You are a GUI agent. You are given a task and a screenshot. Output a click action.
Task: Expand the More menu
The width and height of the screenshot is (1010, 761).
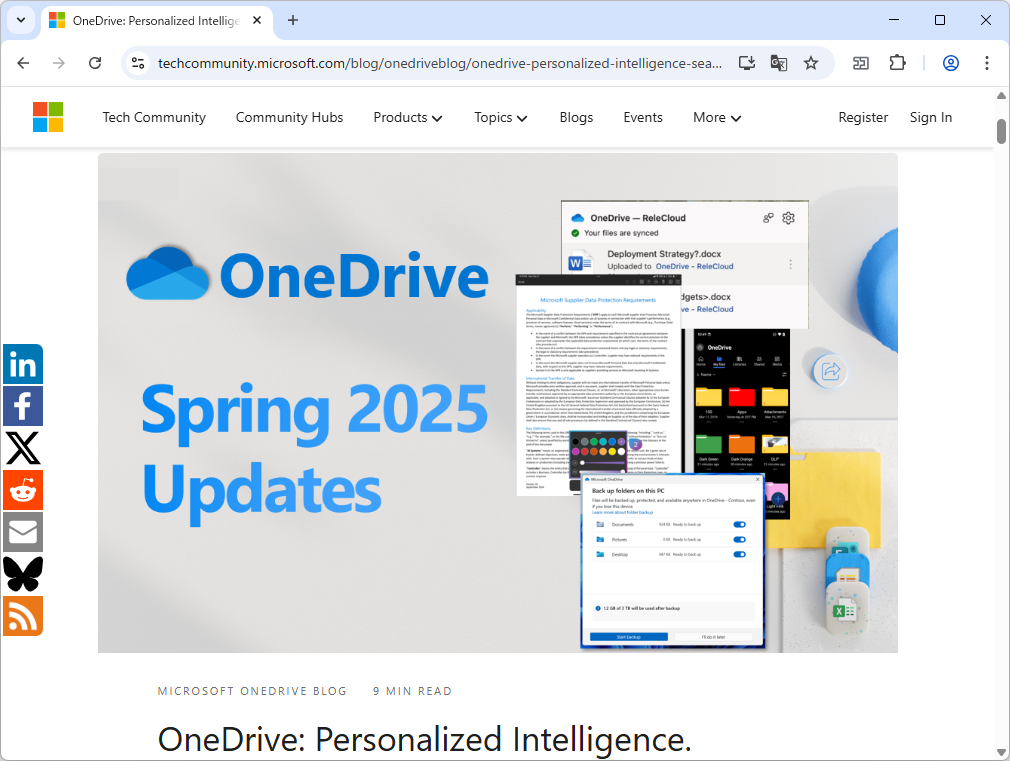[x=717, y=117]
